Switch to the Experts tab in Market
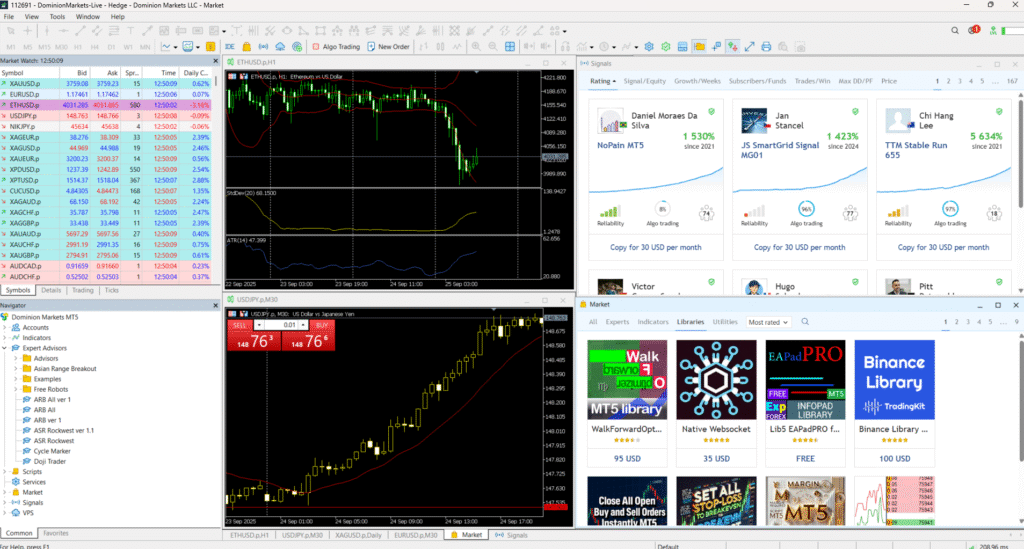 (617, 322)
